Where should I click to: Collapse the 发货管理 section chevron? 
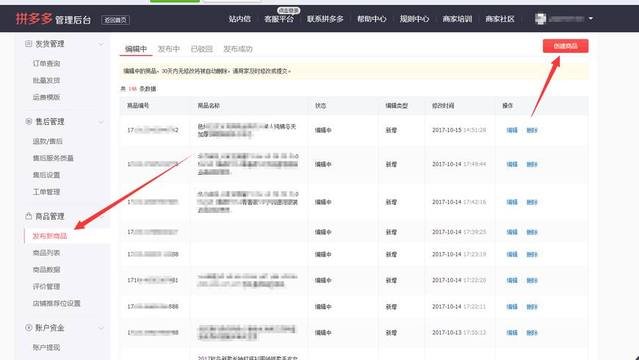(x=101, y=44)
